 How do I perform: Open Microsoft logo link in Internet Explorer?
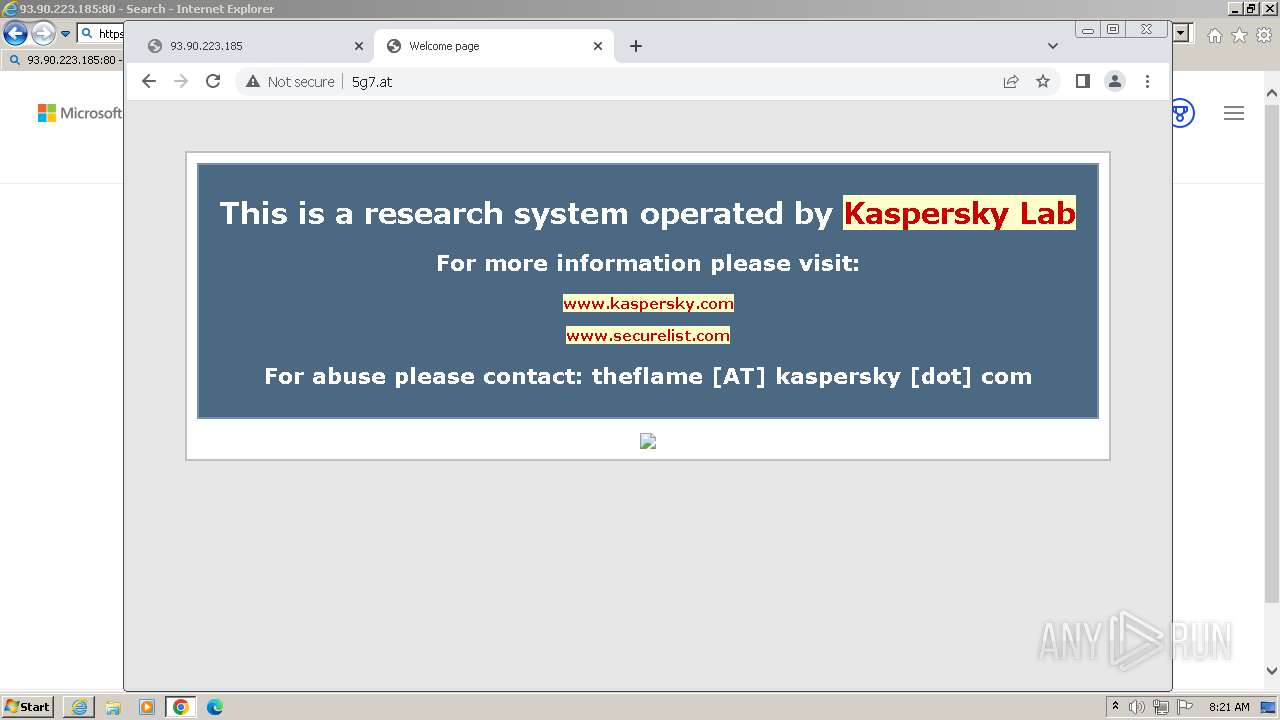[x=80, y=113]
